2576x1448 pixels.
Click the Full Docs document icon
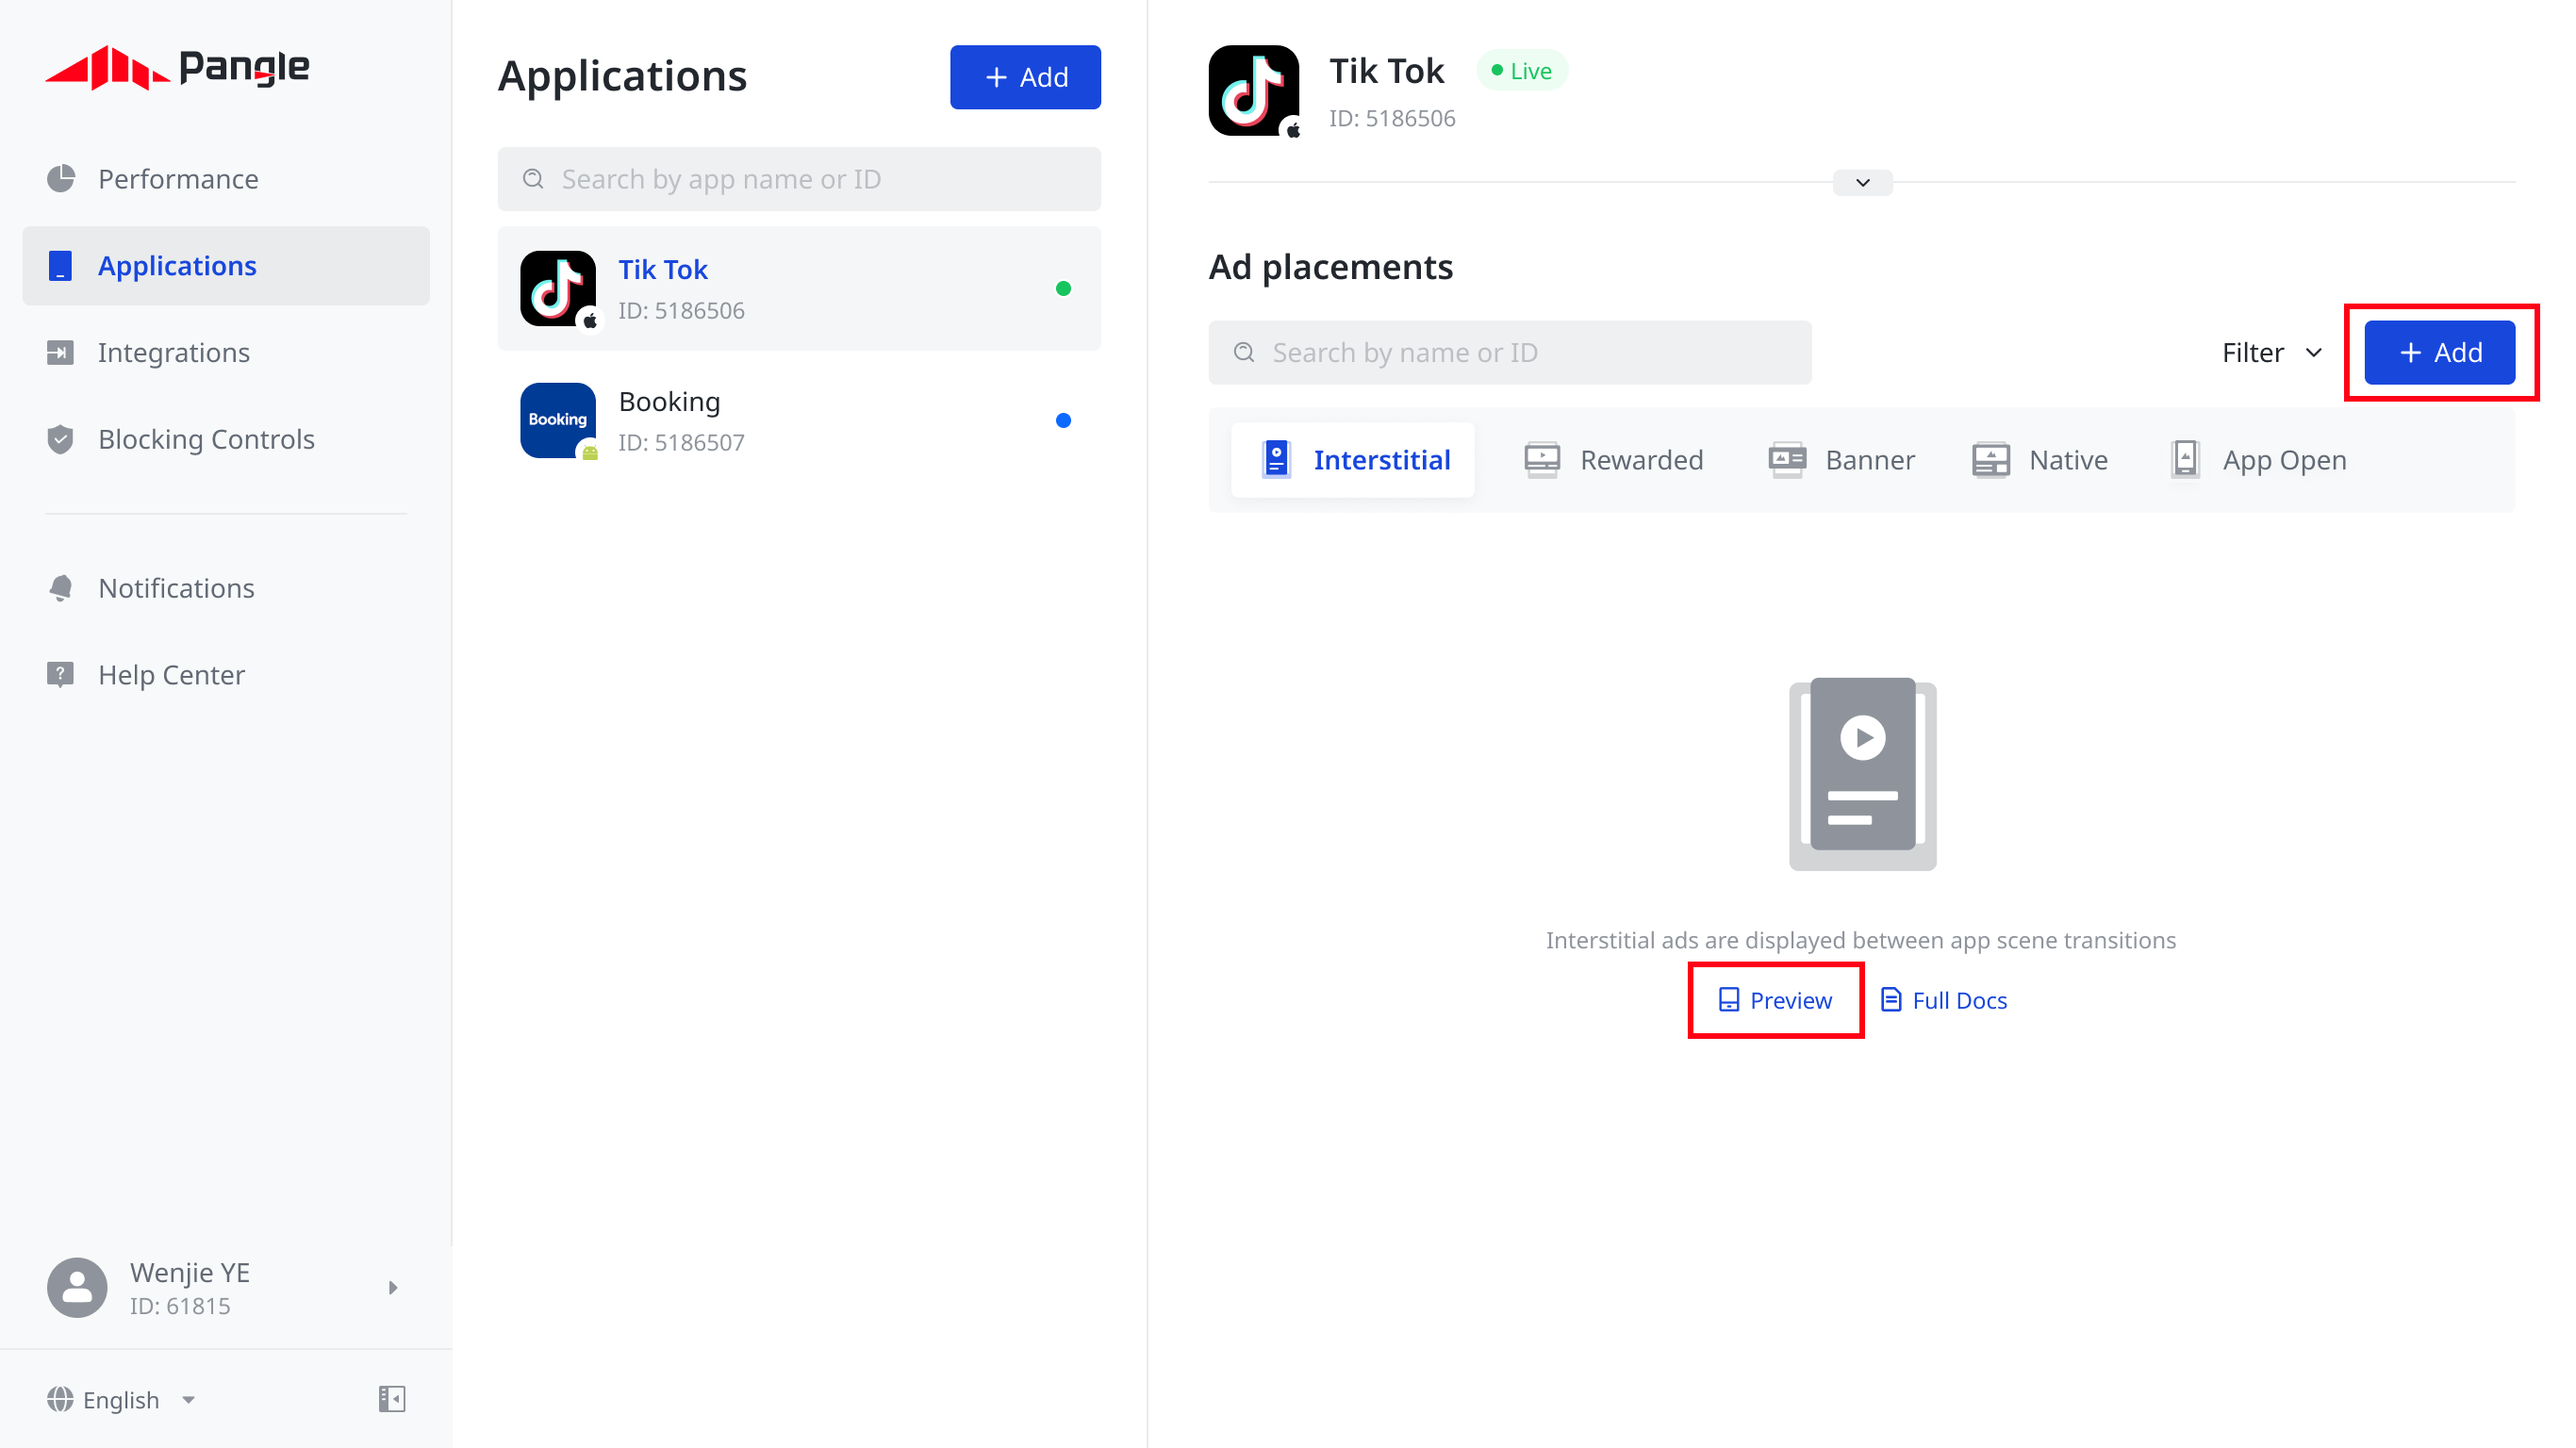[x=1890, y=1000]
